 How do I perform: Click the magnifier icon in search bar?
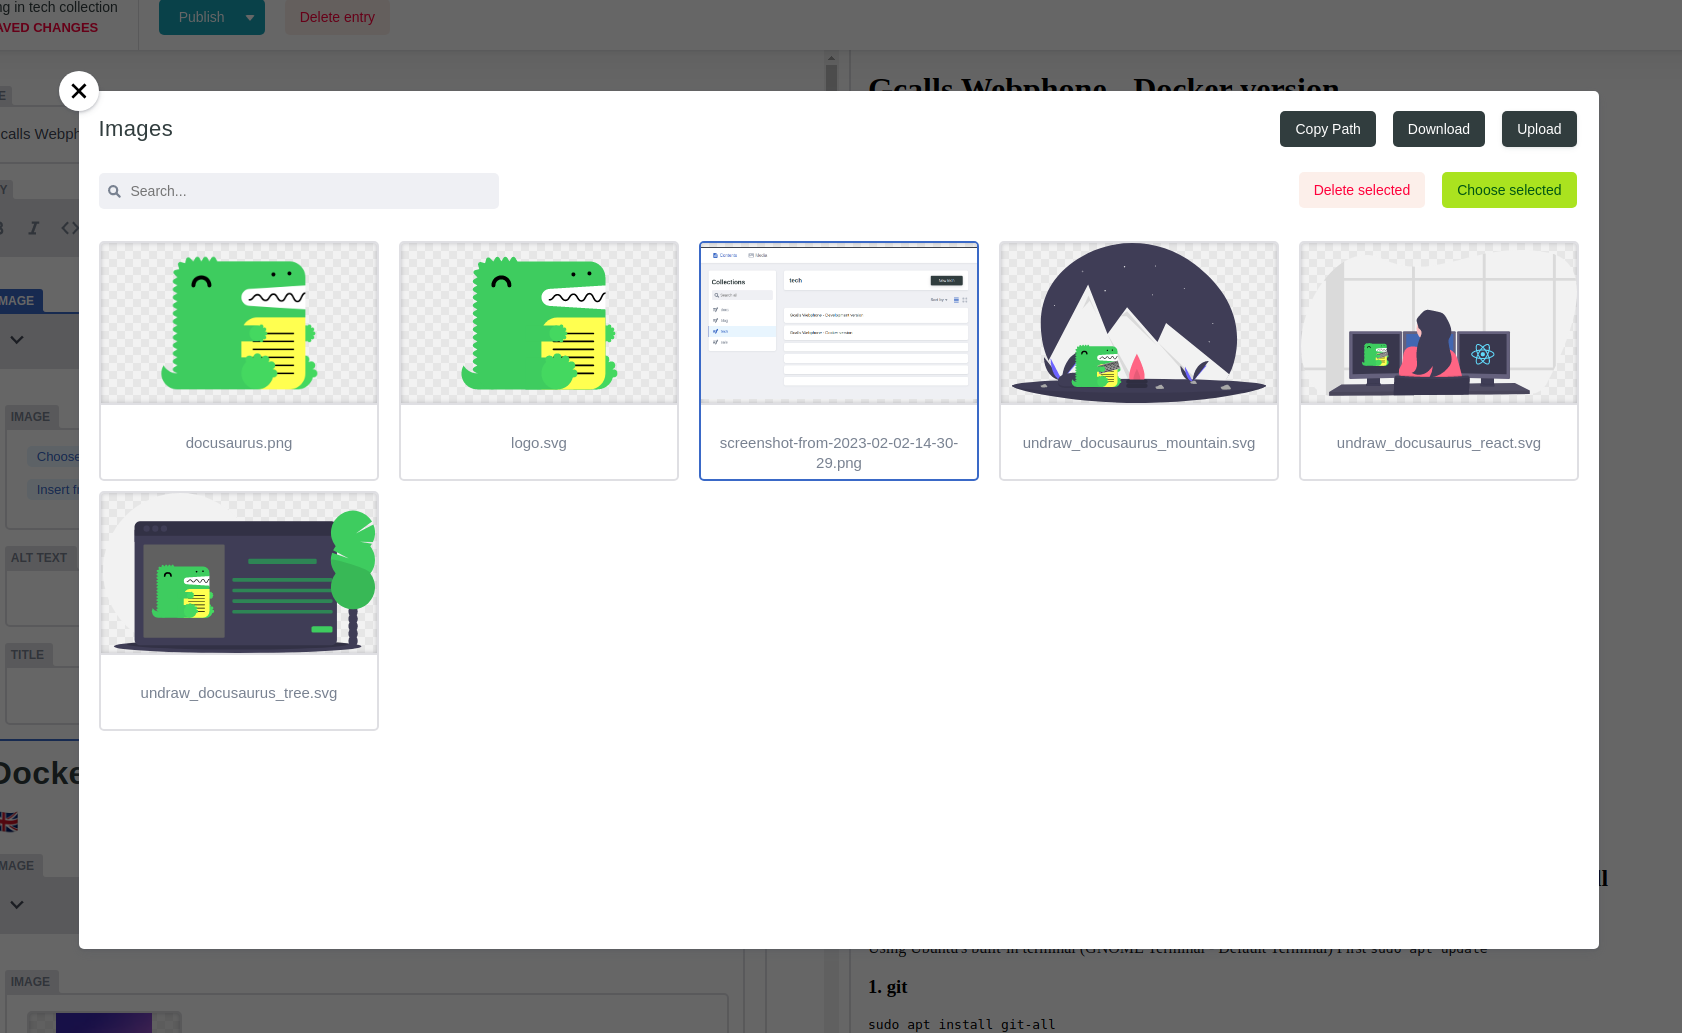click(115, 191)
